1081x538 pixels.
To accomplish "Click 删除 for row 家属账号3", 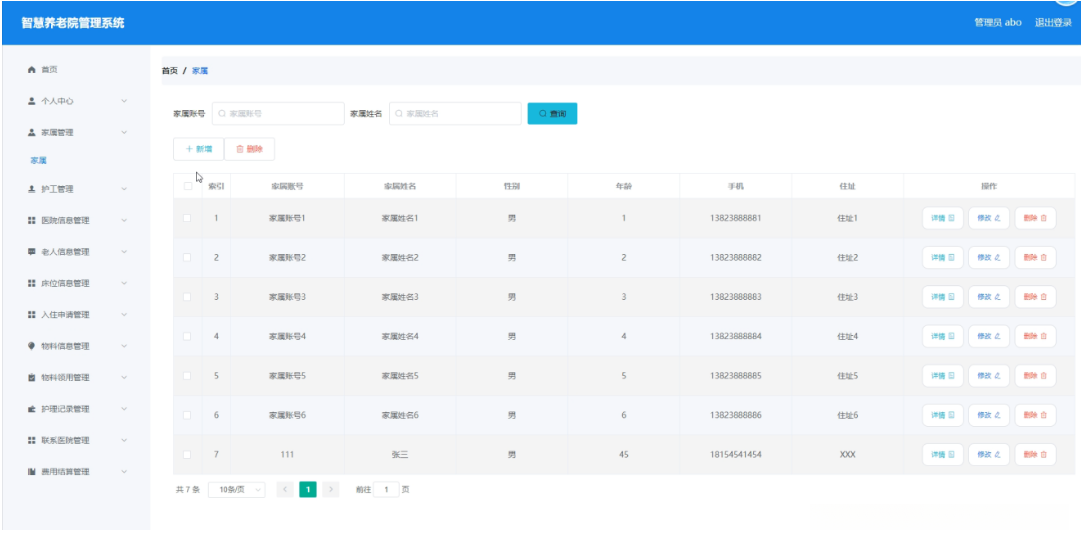I will pos(1035,297).
